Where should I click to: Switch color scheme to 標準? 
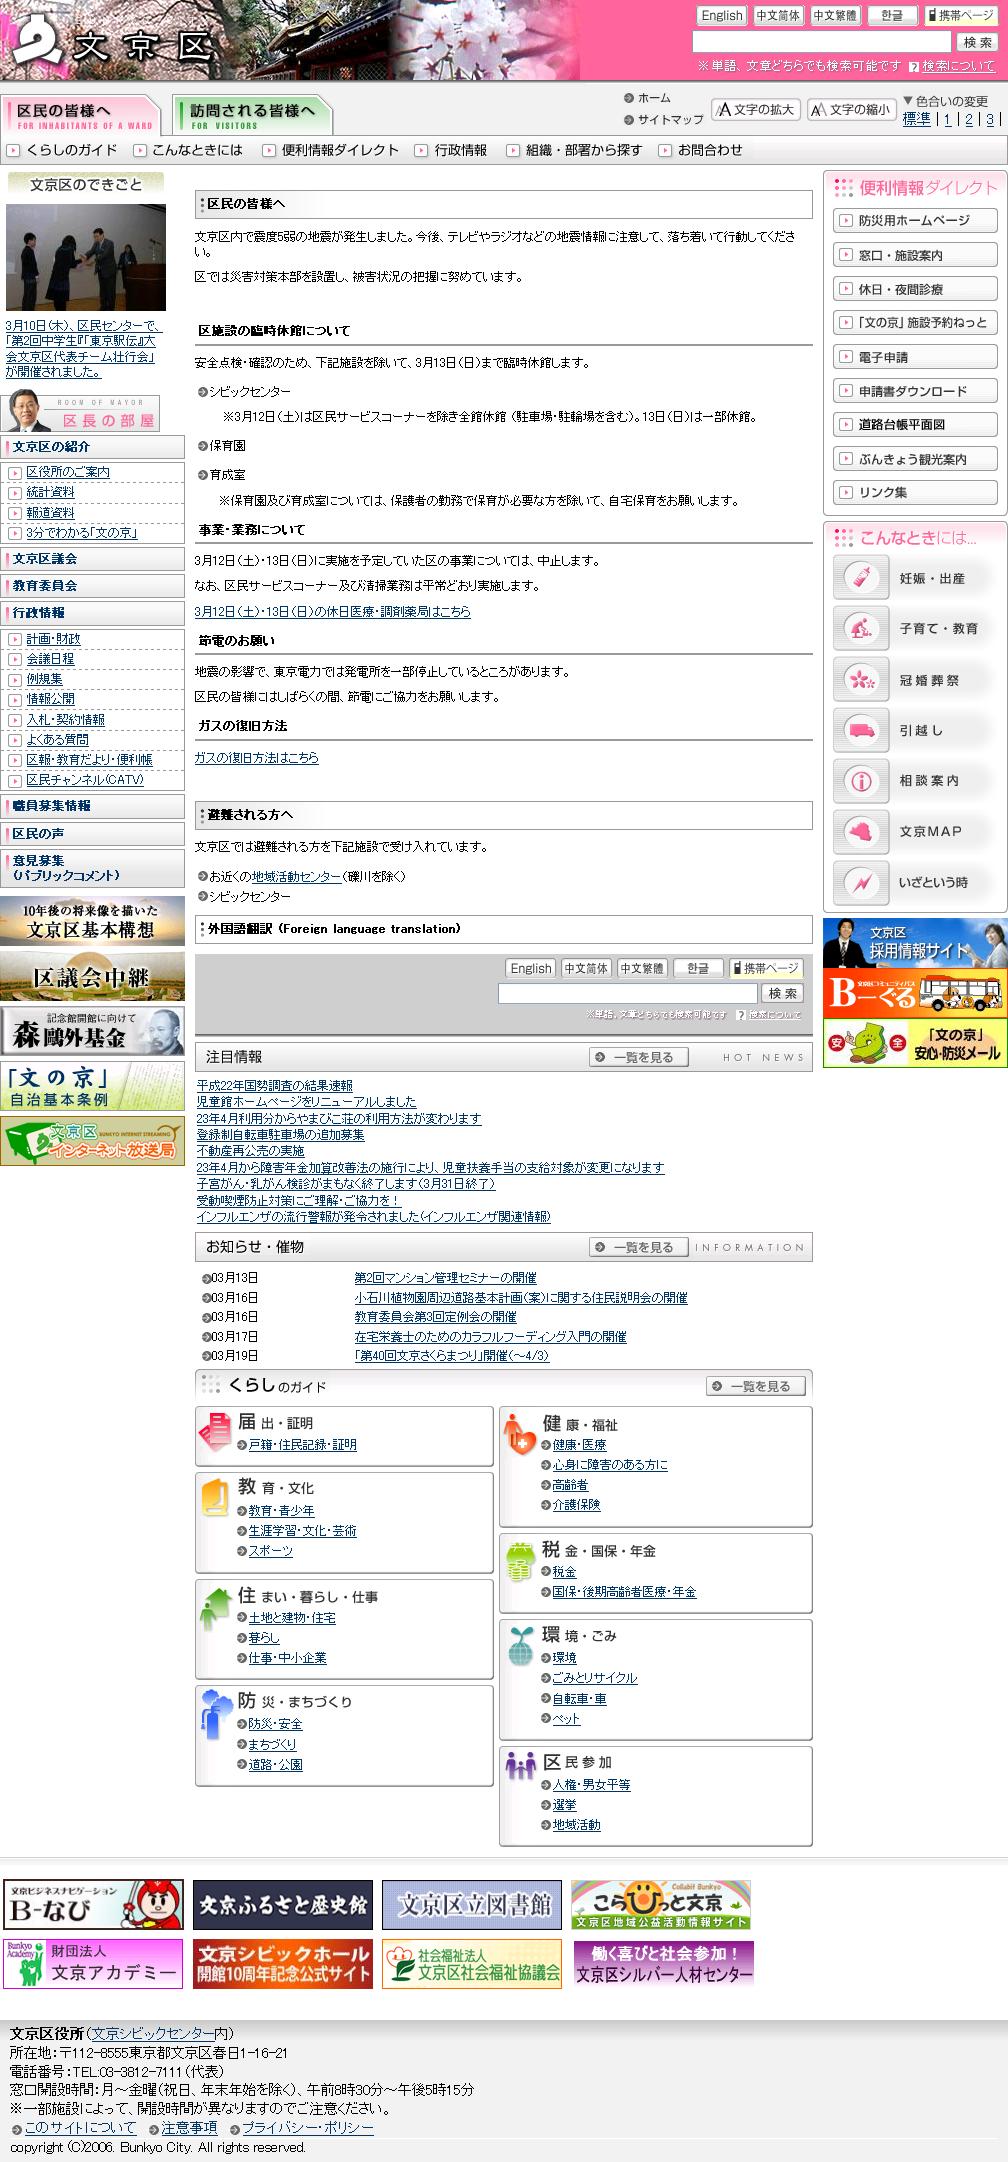(916, 119)
